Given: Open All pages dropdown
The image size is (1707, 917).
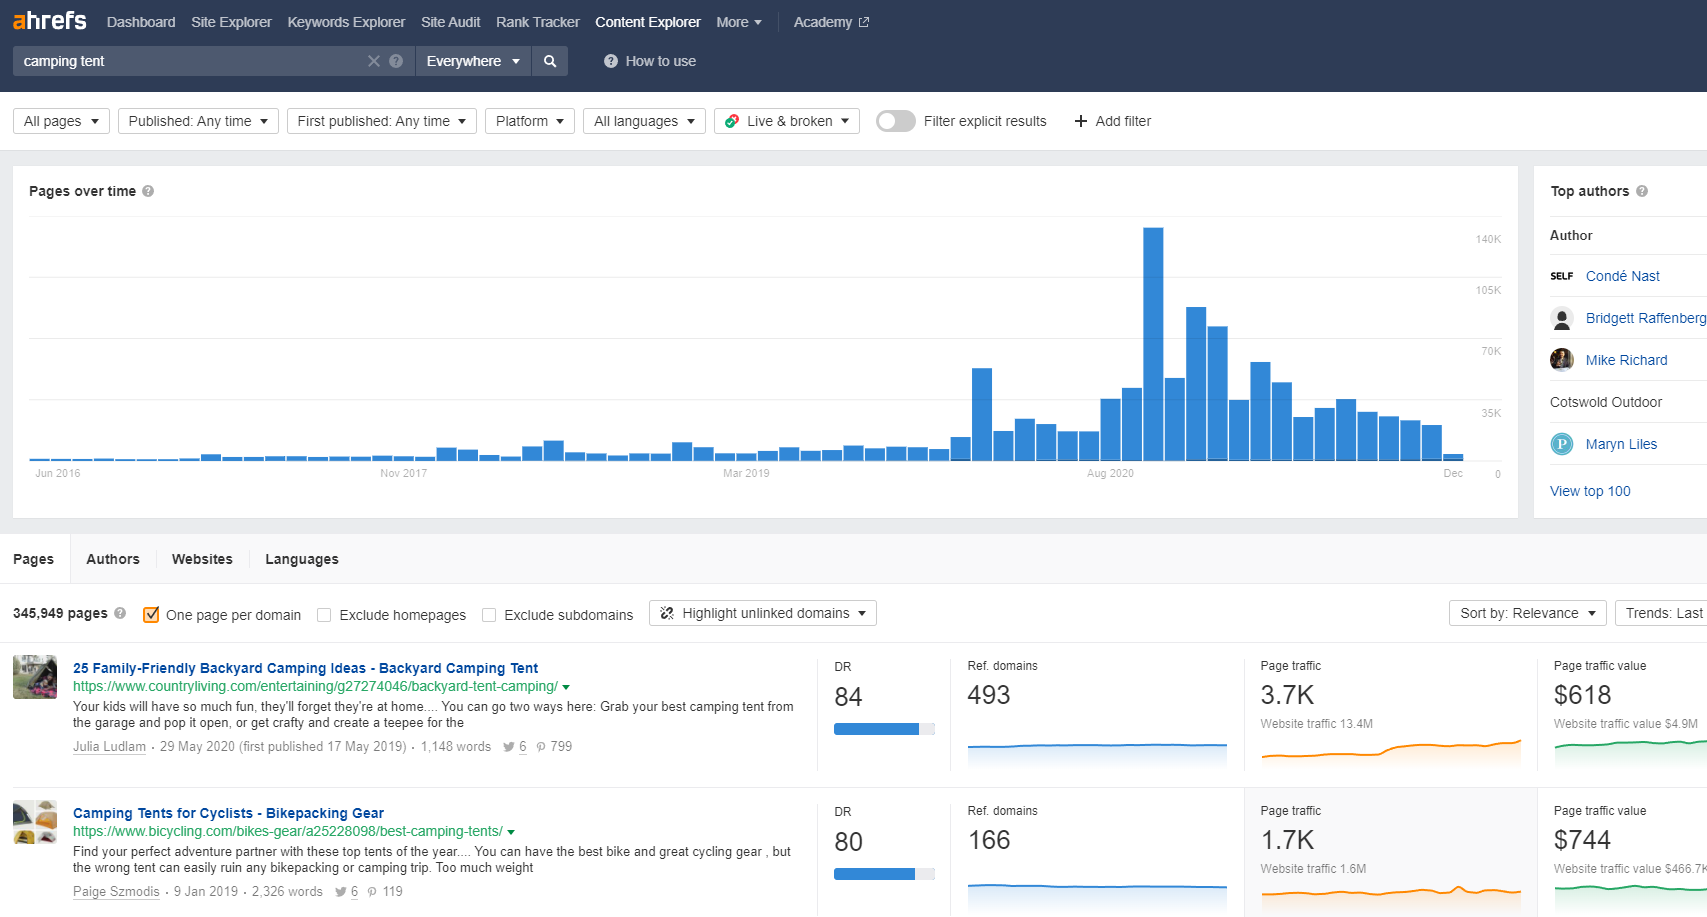Looking at the screenshot, I should coord(61,121).
